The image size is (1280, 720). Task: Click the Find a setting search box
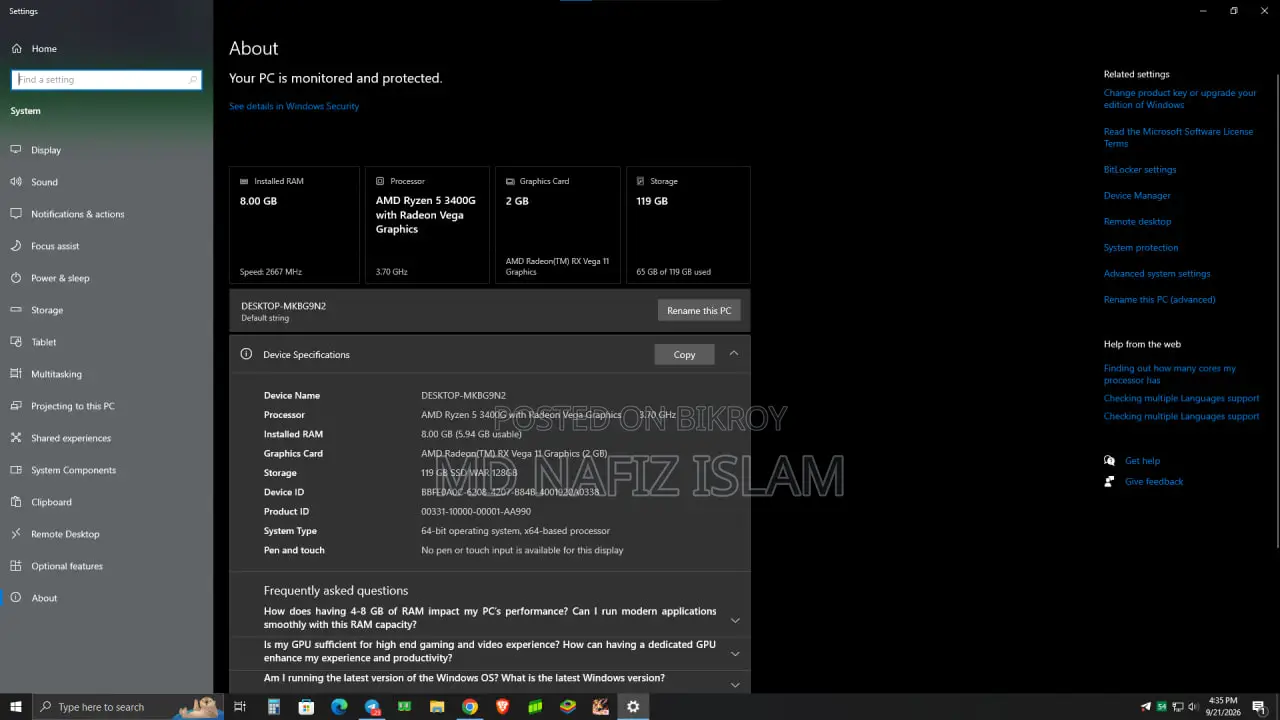[x=106, y=80]
